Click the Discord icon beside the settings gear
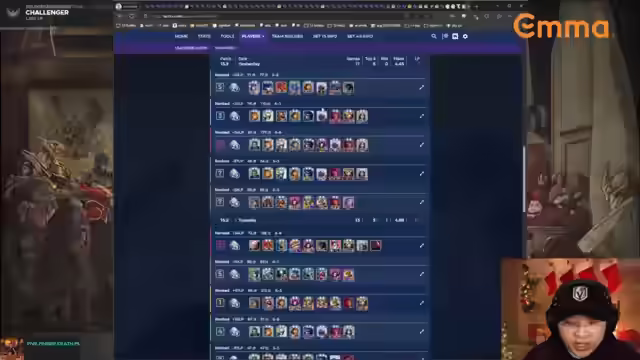This screenshot has width=640, height=360. (x=455, y=36)
